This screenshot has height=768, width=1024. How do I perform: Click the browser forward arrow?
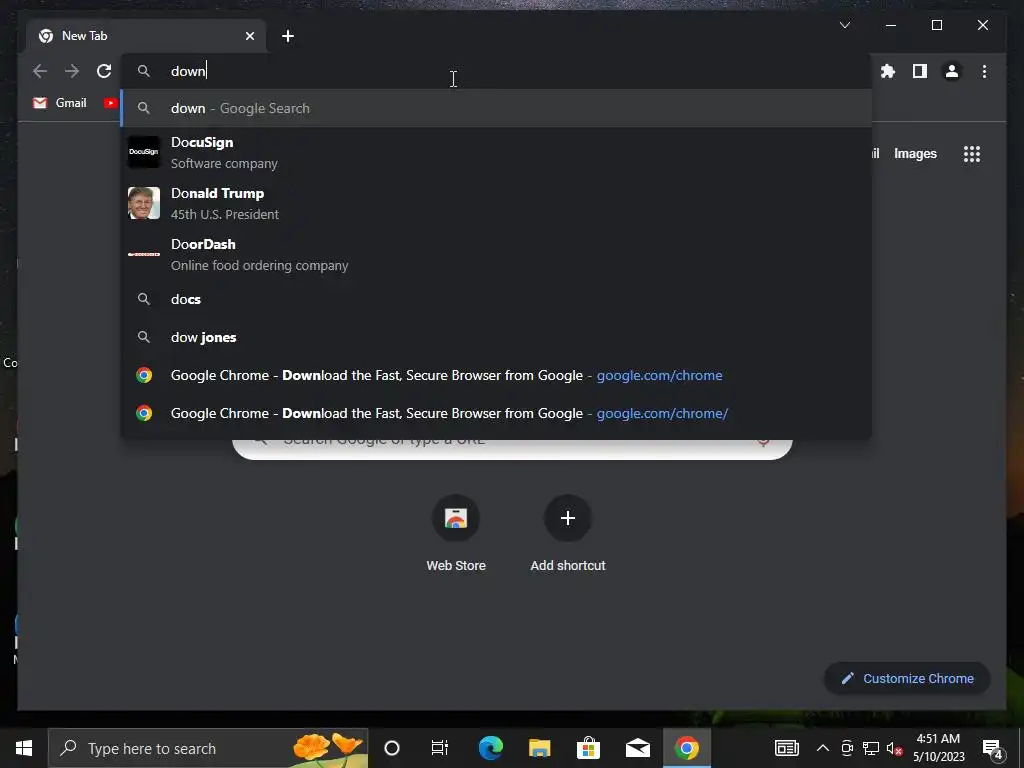coord(72,71)
